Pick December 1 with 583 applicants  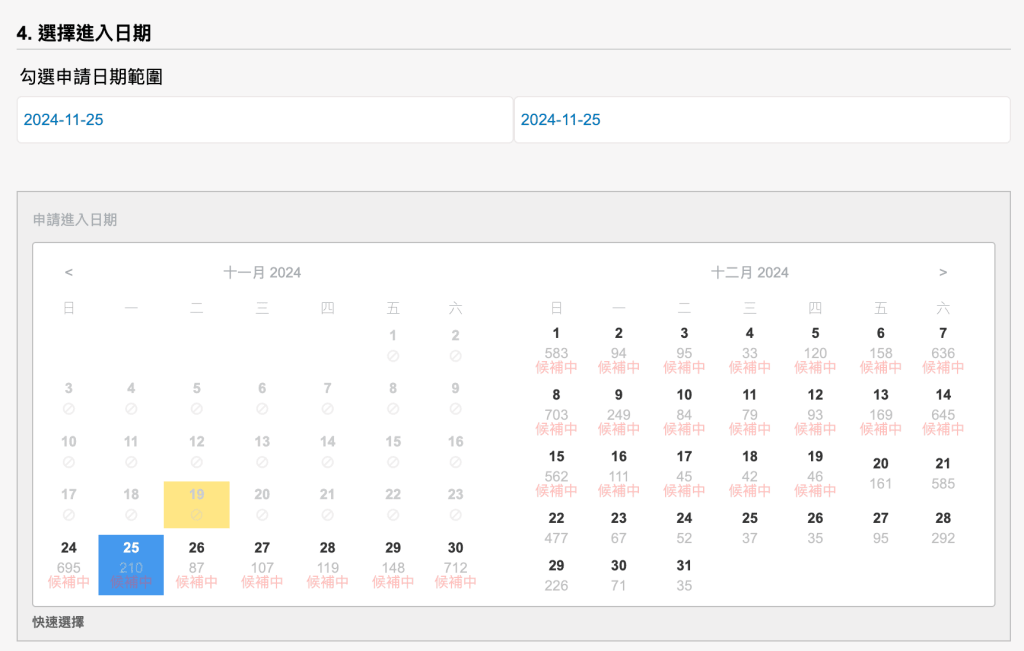[x=556, y=350]
